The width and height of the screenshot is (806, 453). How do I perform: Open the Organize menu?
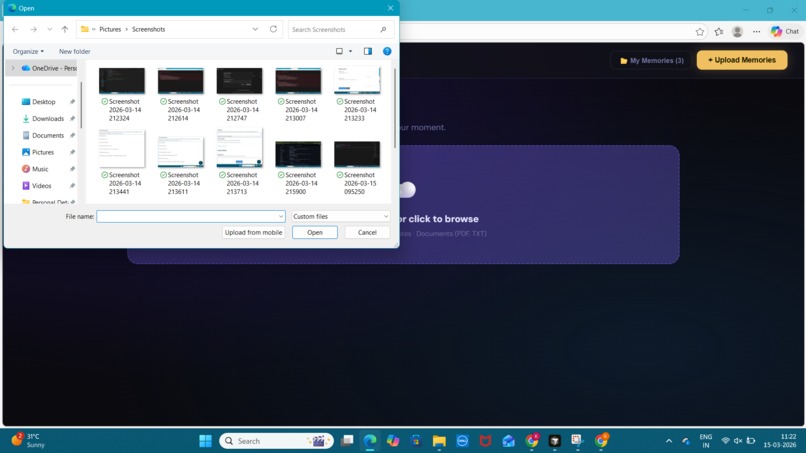coord(28,51)
